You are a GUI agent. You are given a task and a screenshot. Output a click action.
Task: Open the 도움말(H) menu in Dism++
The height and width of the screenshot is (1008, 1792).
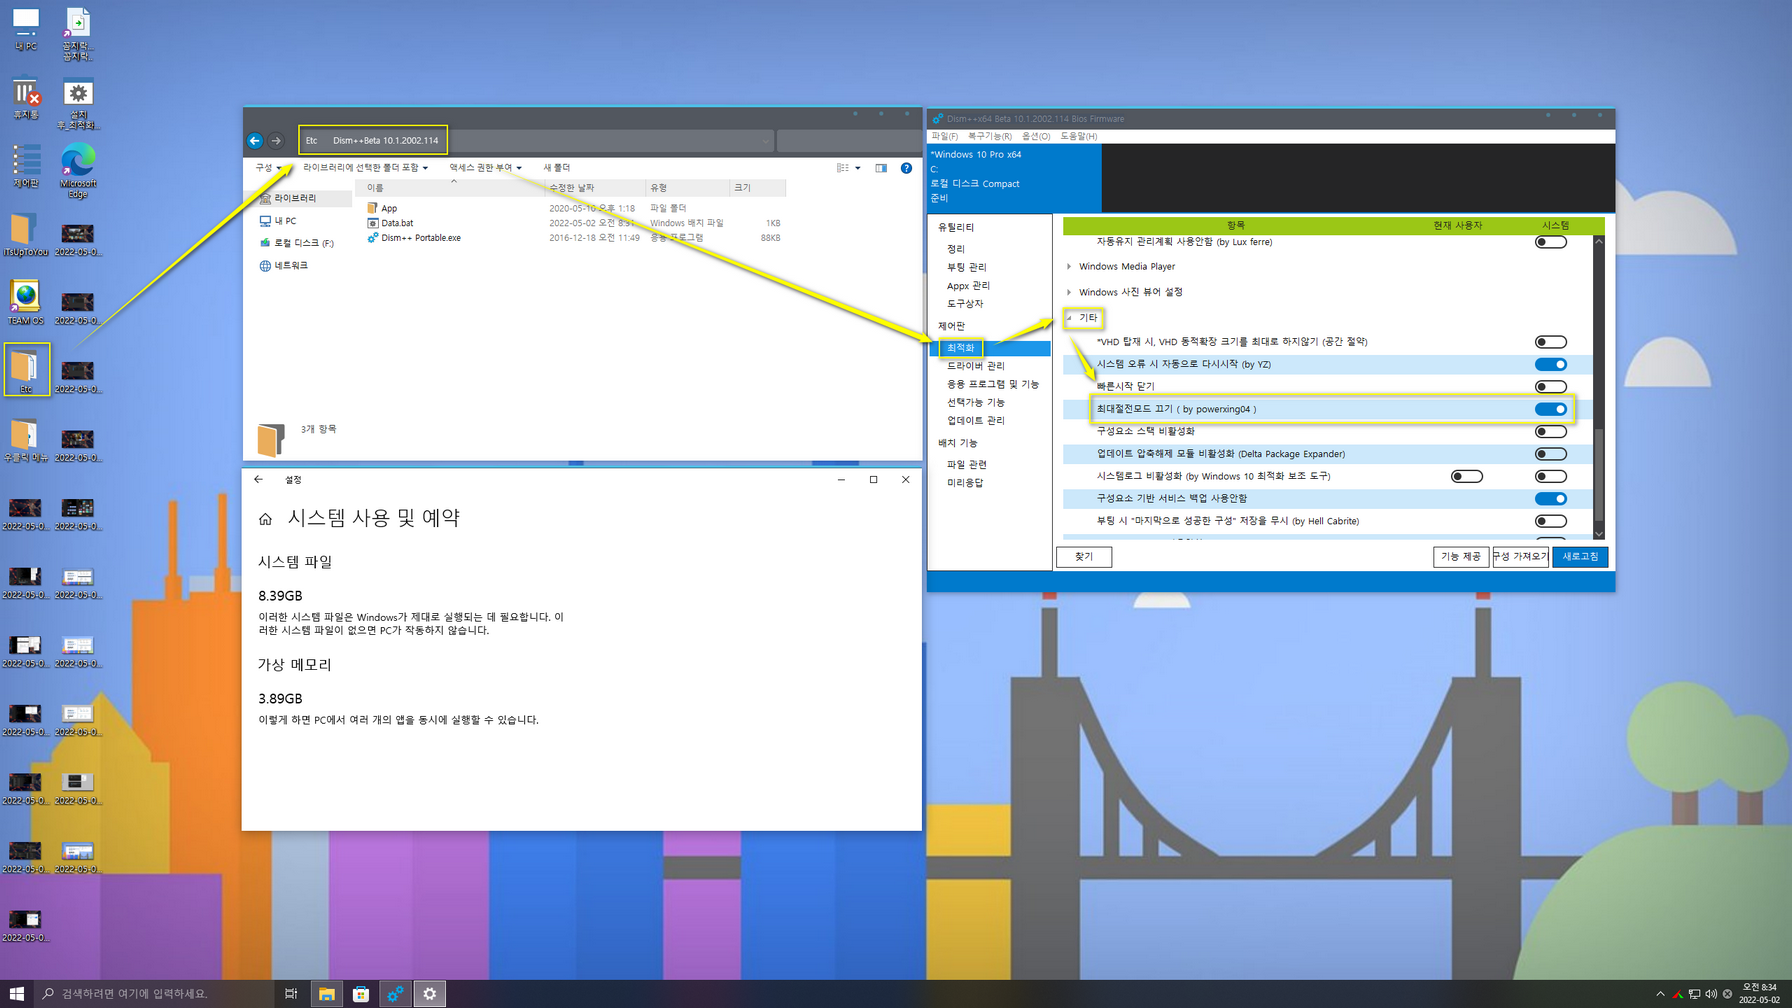pos(1078,136)
